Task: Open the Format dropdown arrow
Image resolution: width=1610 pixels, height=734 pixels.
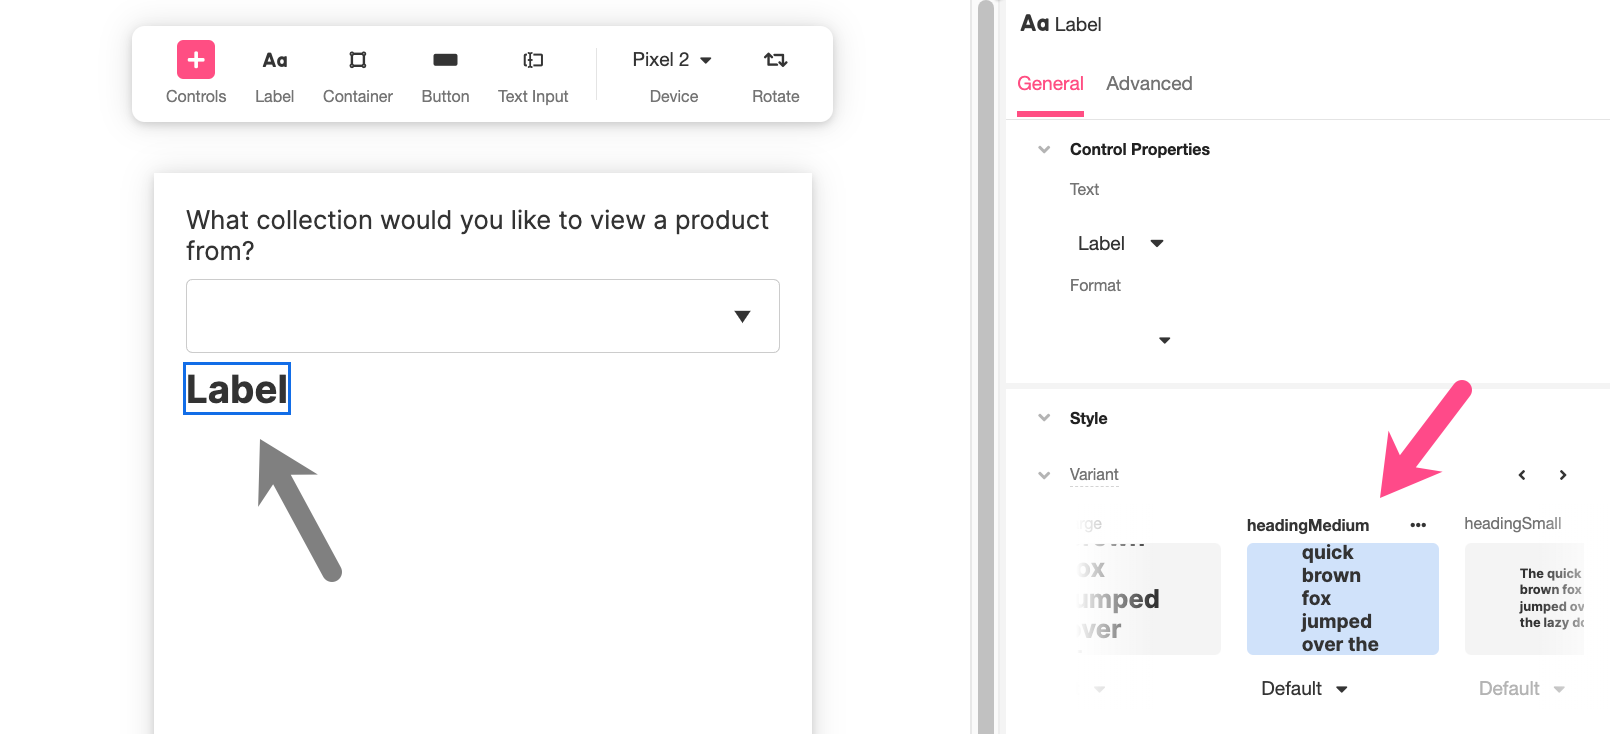Action: tap(1164, 340)
